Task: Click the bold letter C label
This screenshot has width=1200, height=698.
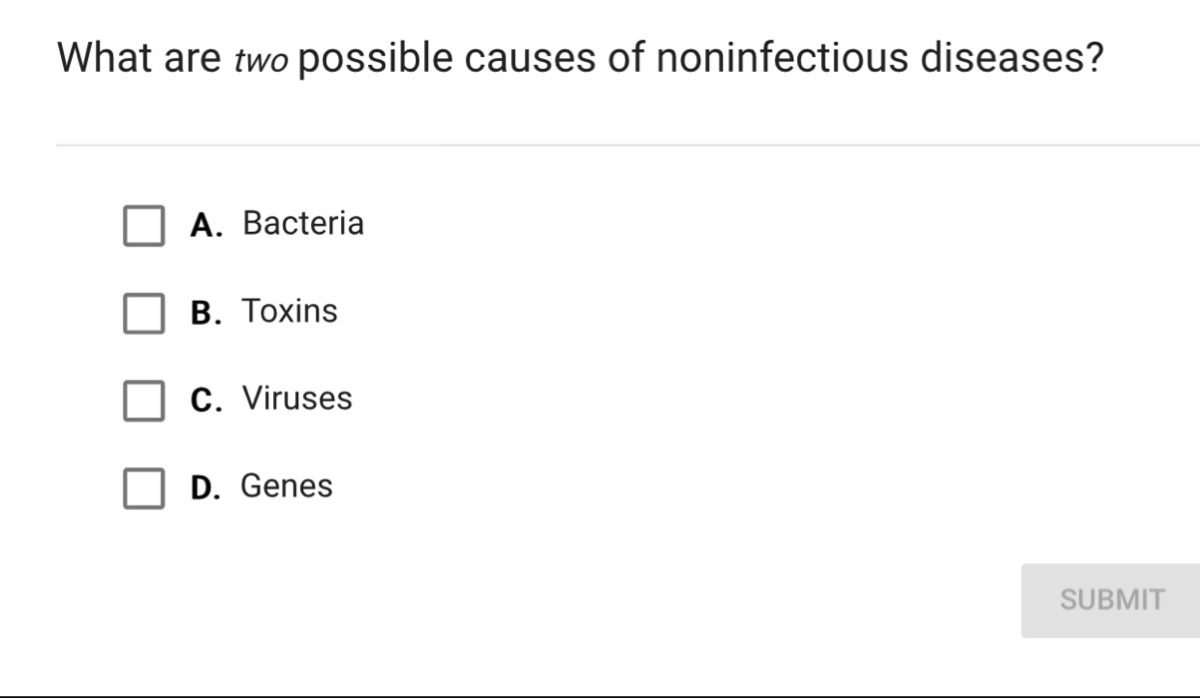Action: (205, 400)
